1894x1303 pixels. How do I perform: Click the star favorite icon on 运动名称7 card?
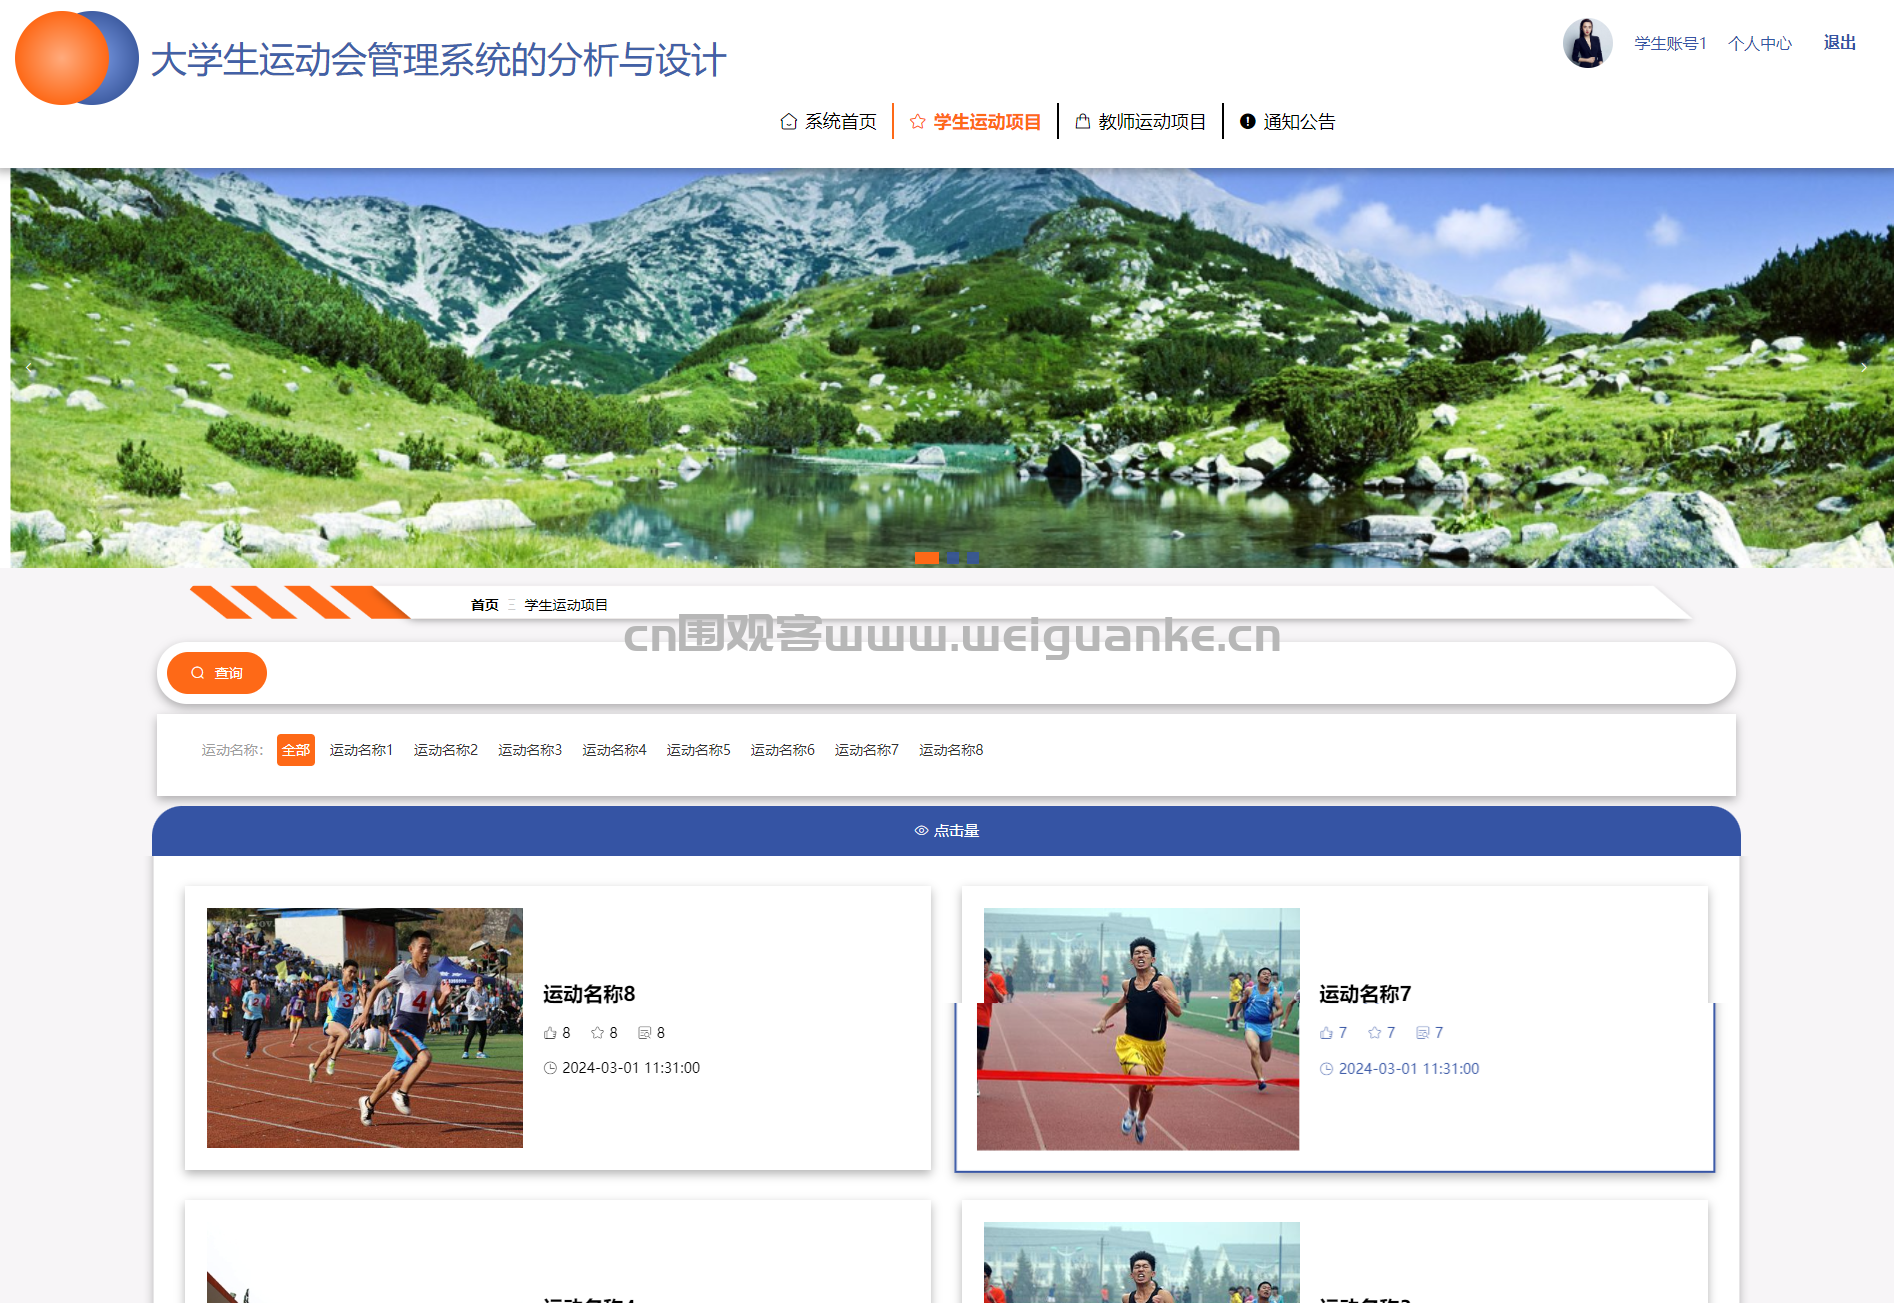point(1374,1033)
